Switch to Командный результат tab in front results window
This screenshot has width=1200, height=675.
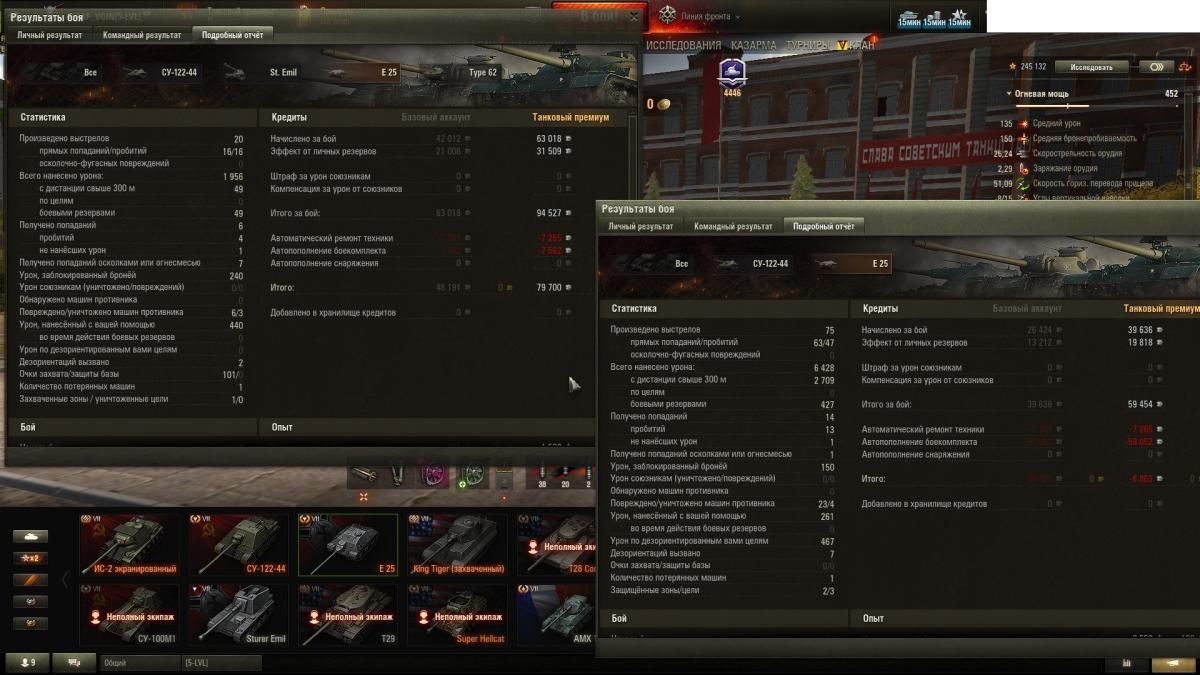[733, 226]
